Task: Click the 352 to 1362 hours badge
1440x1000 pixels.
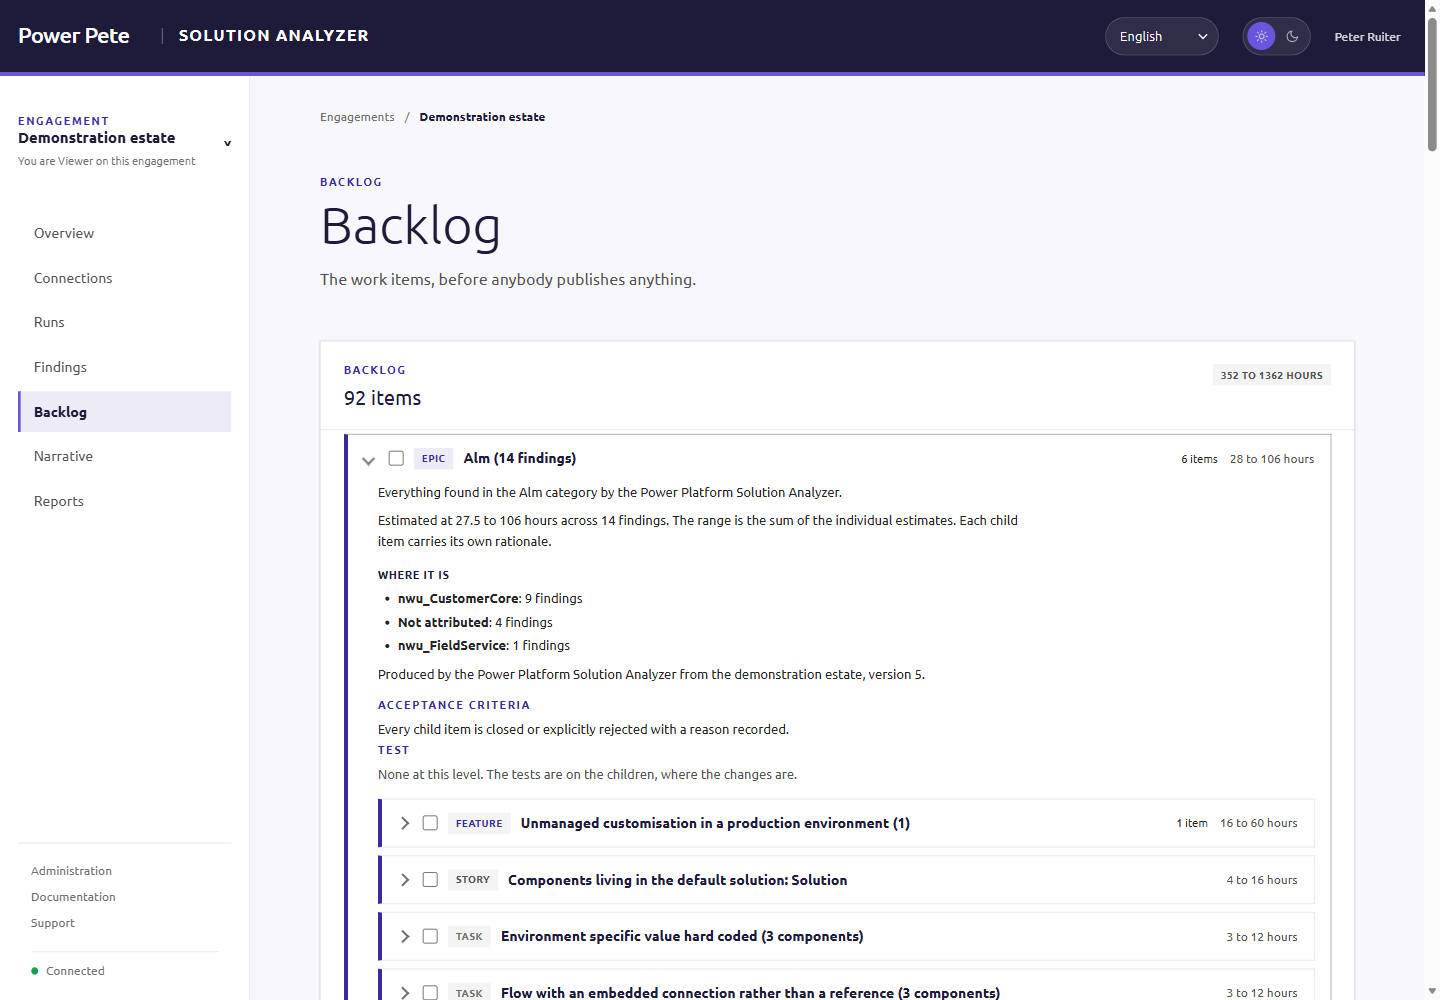Action: point(1271,376)
